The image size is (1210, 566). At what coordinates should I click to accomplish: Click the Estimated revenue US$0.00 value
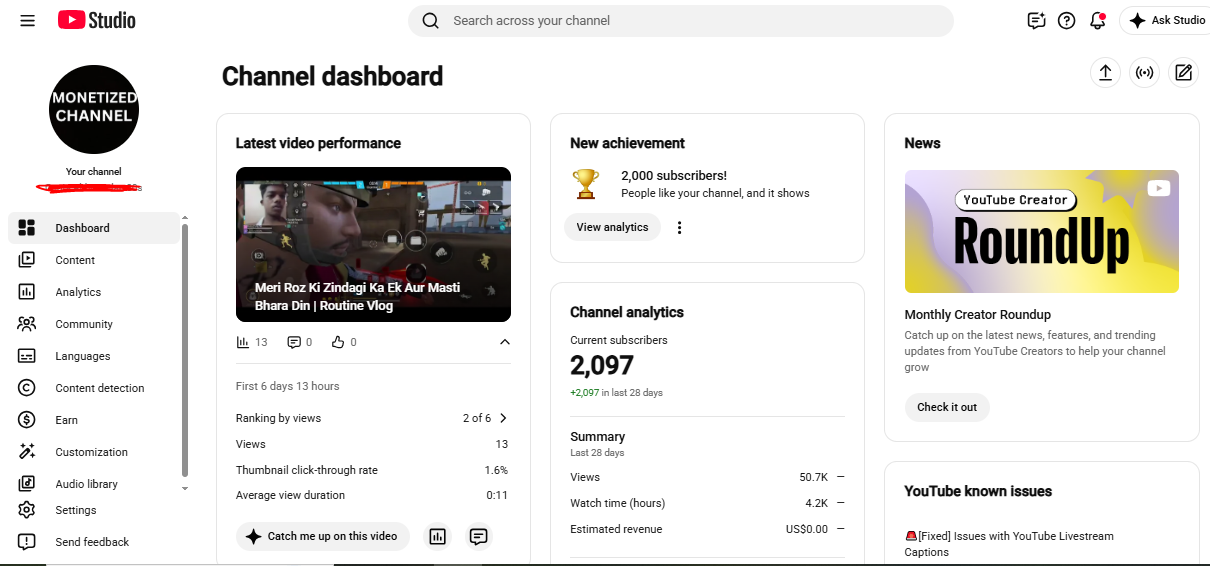tap(807, 529)
